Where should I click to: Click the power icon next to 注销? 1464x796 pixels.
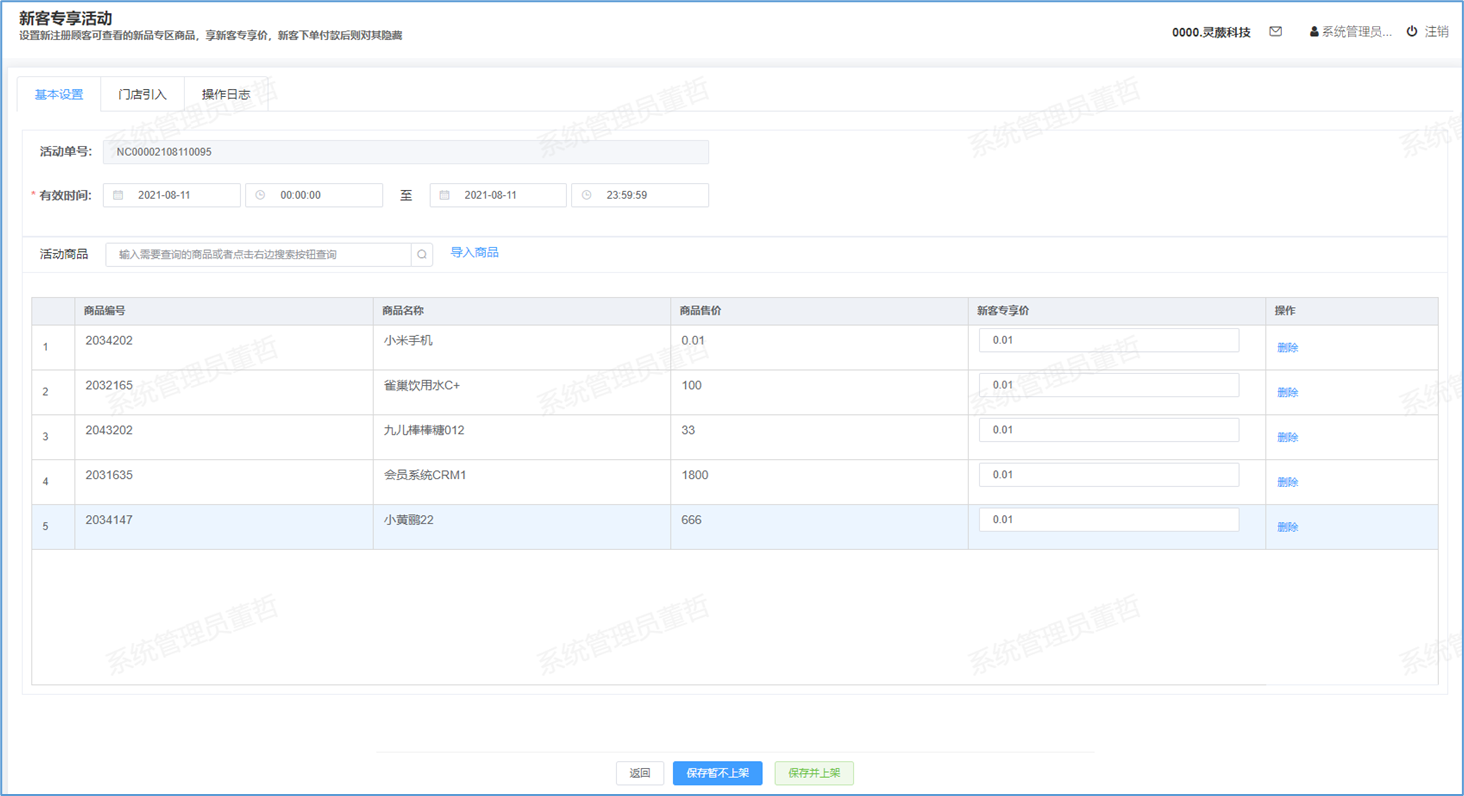[1412, 32]
